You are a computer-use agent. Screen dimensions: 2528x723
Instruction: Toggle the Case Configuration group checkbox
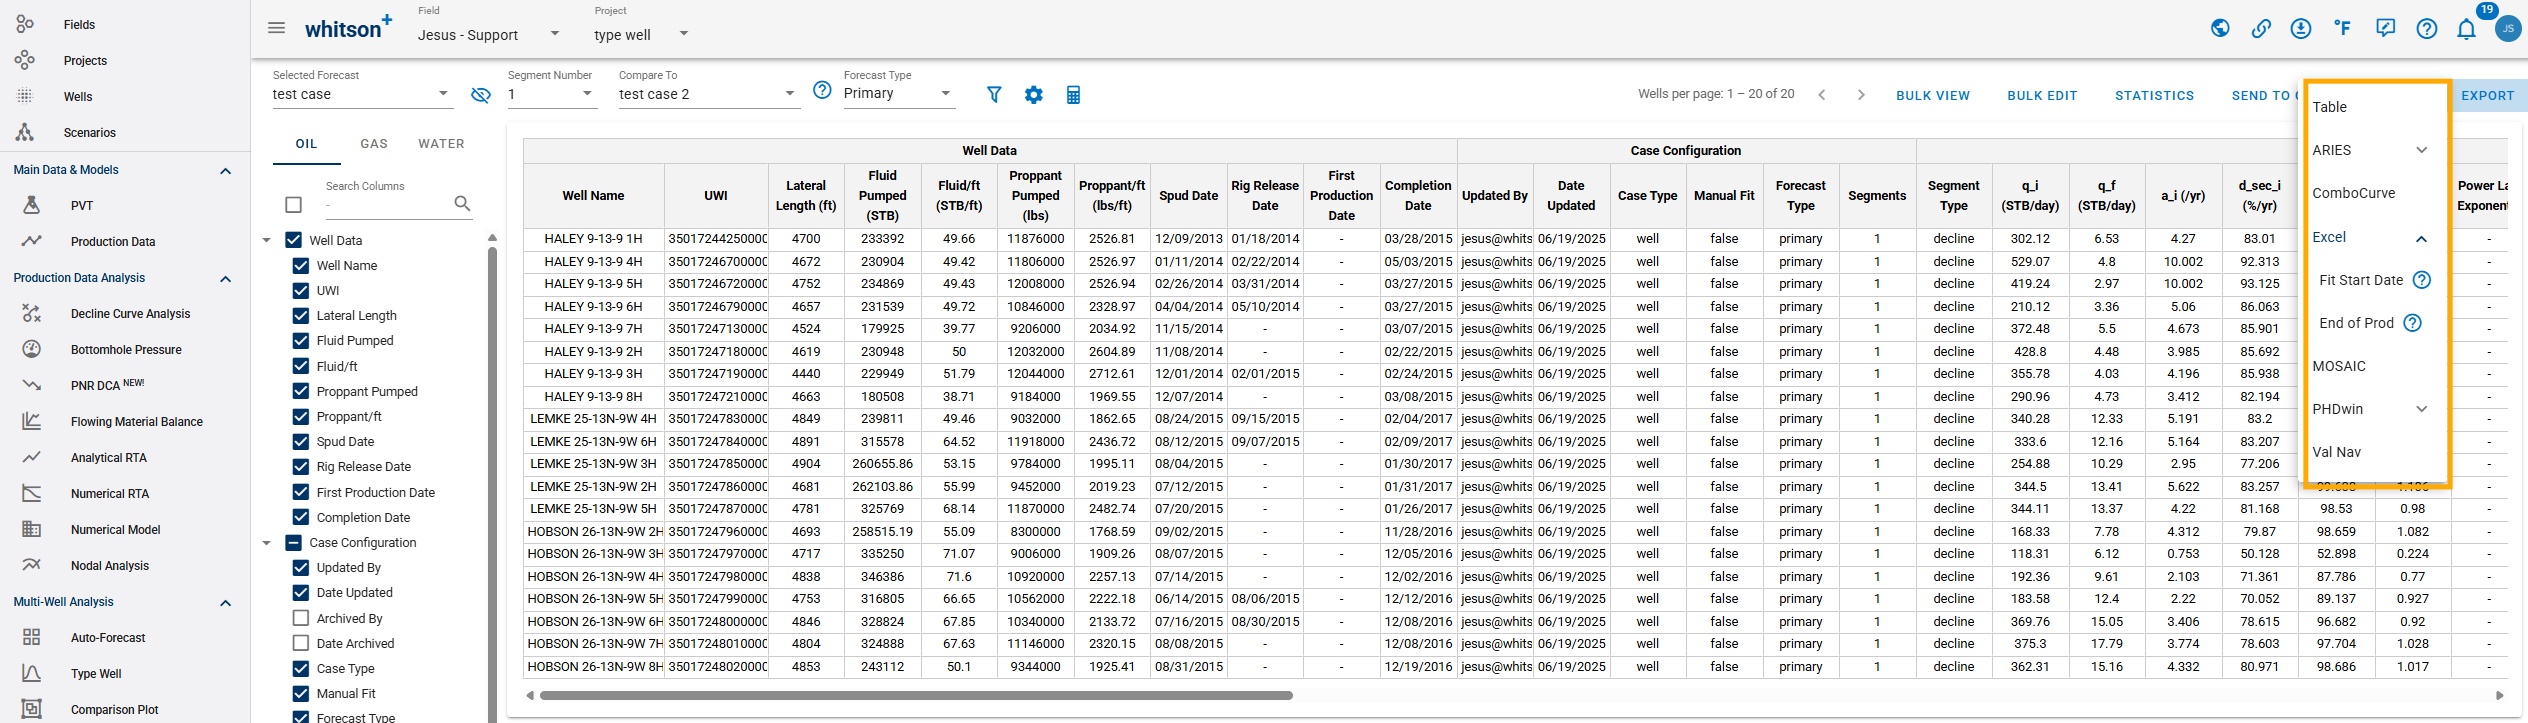(294, 542)
